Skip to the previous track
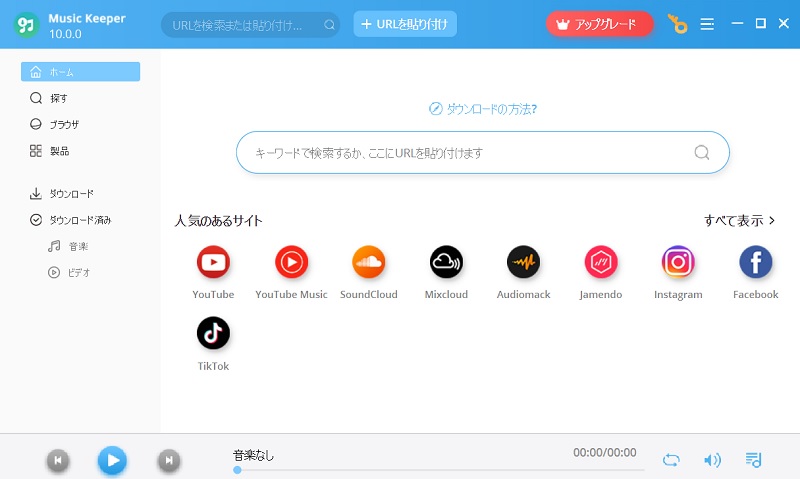800x479 pixels. pos(58,460)
